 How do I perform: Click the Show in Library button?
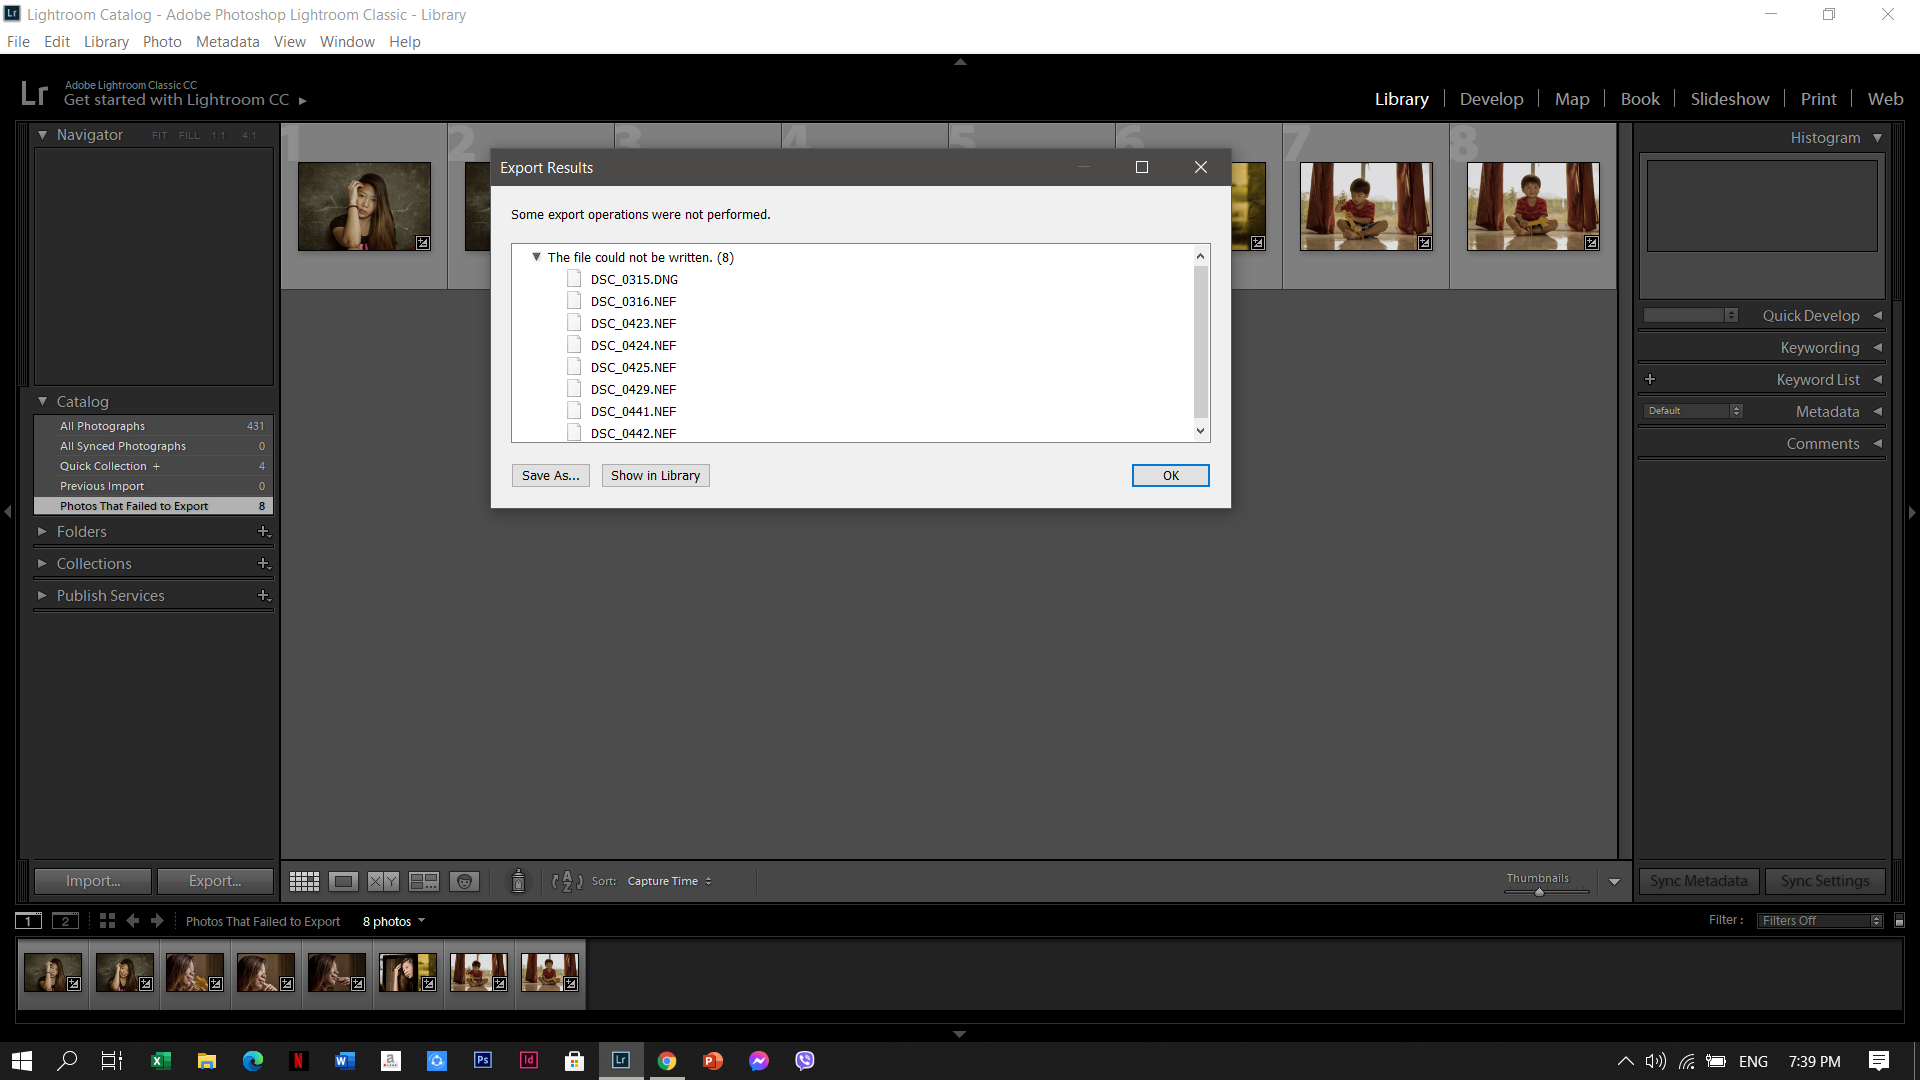(x=655, y=475)
